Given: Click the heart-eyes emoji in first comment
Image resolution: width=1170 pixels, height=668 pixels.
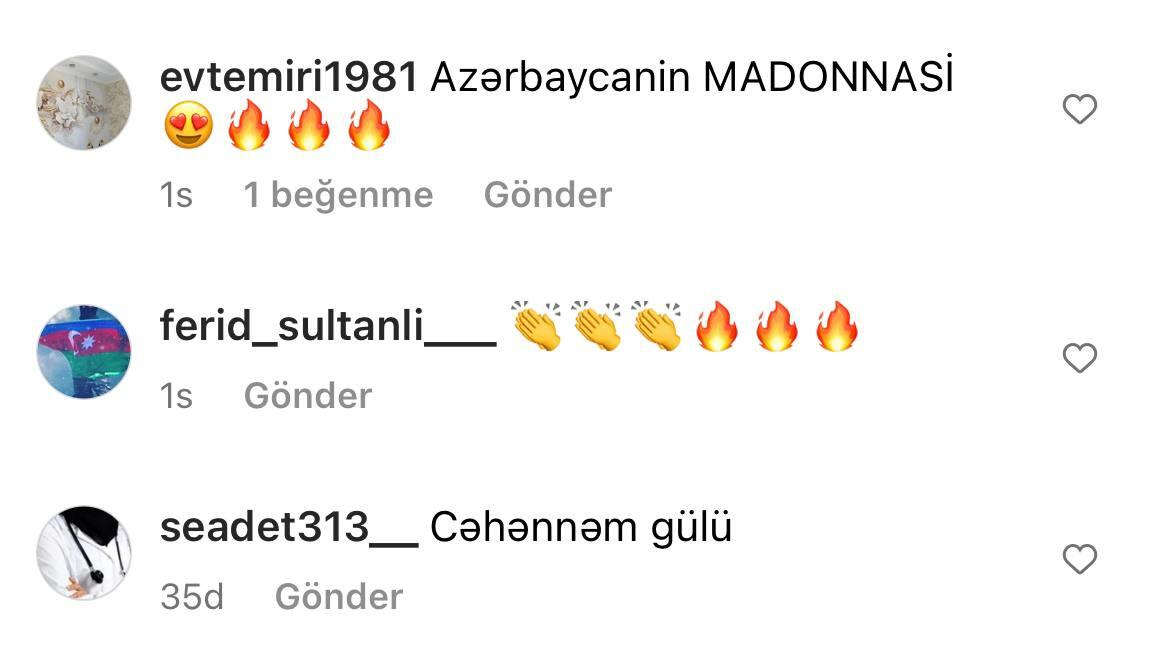Looking at the screenshot, I should (x=188, y=126).
